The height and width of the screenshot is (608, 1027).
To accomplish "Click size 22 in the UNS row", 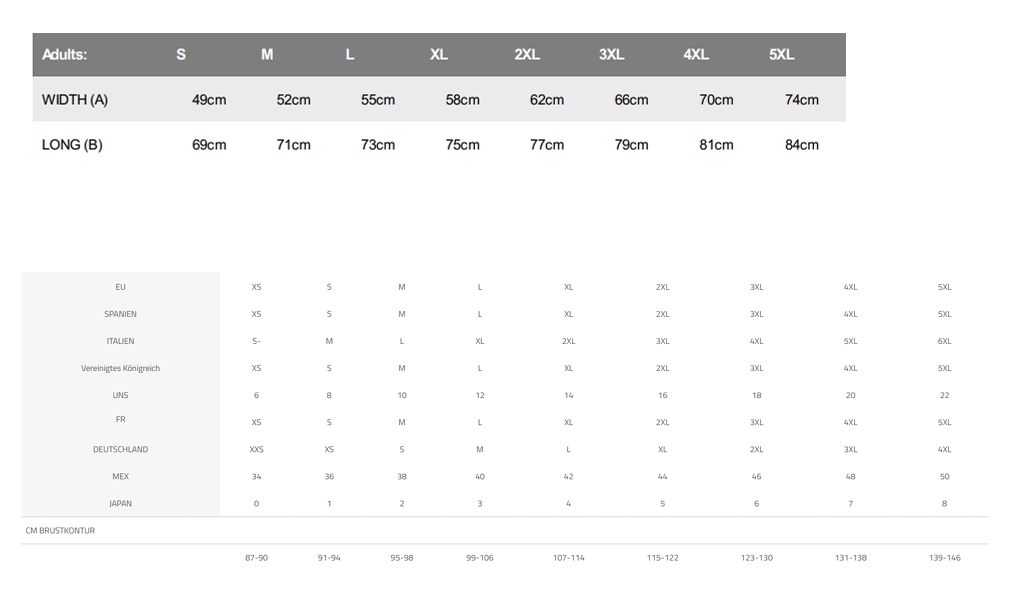I will click(944, 395).
